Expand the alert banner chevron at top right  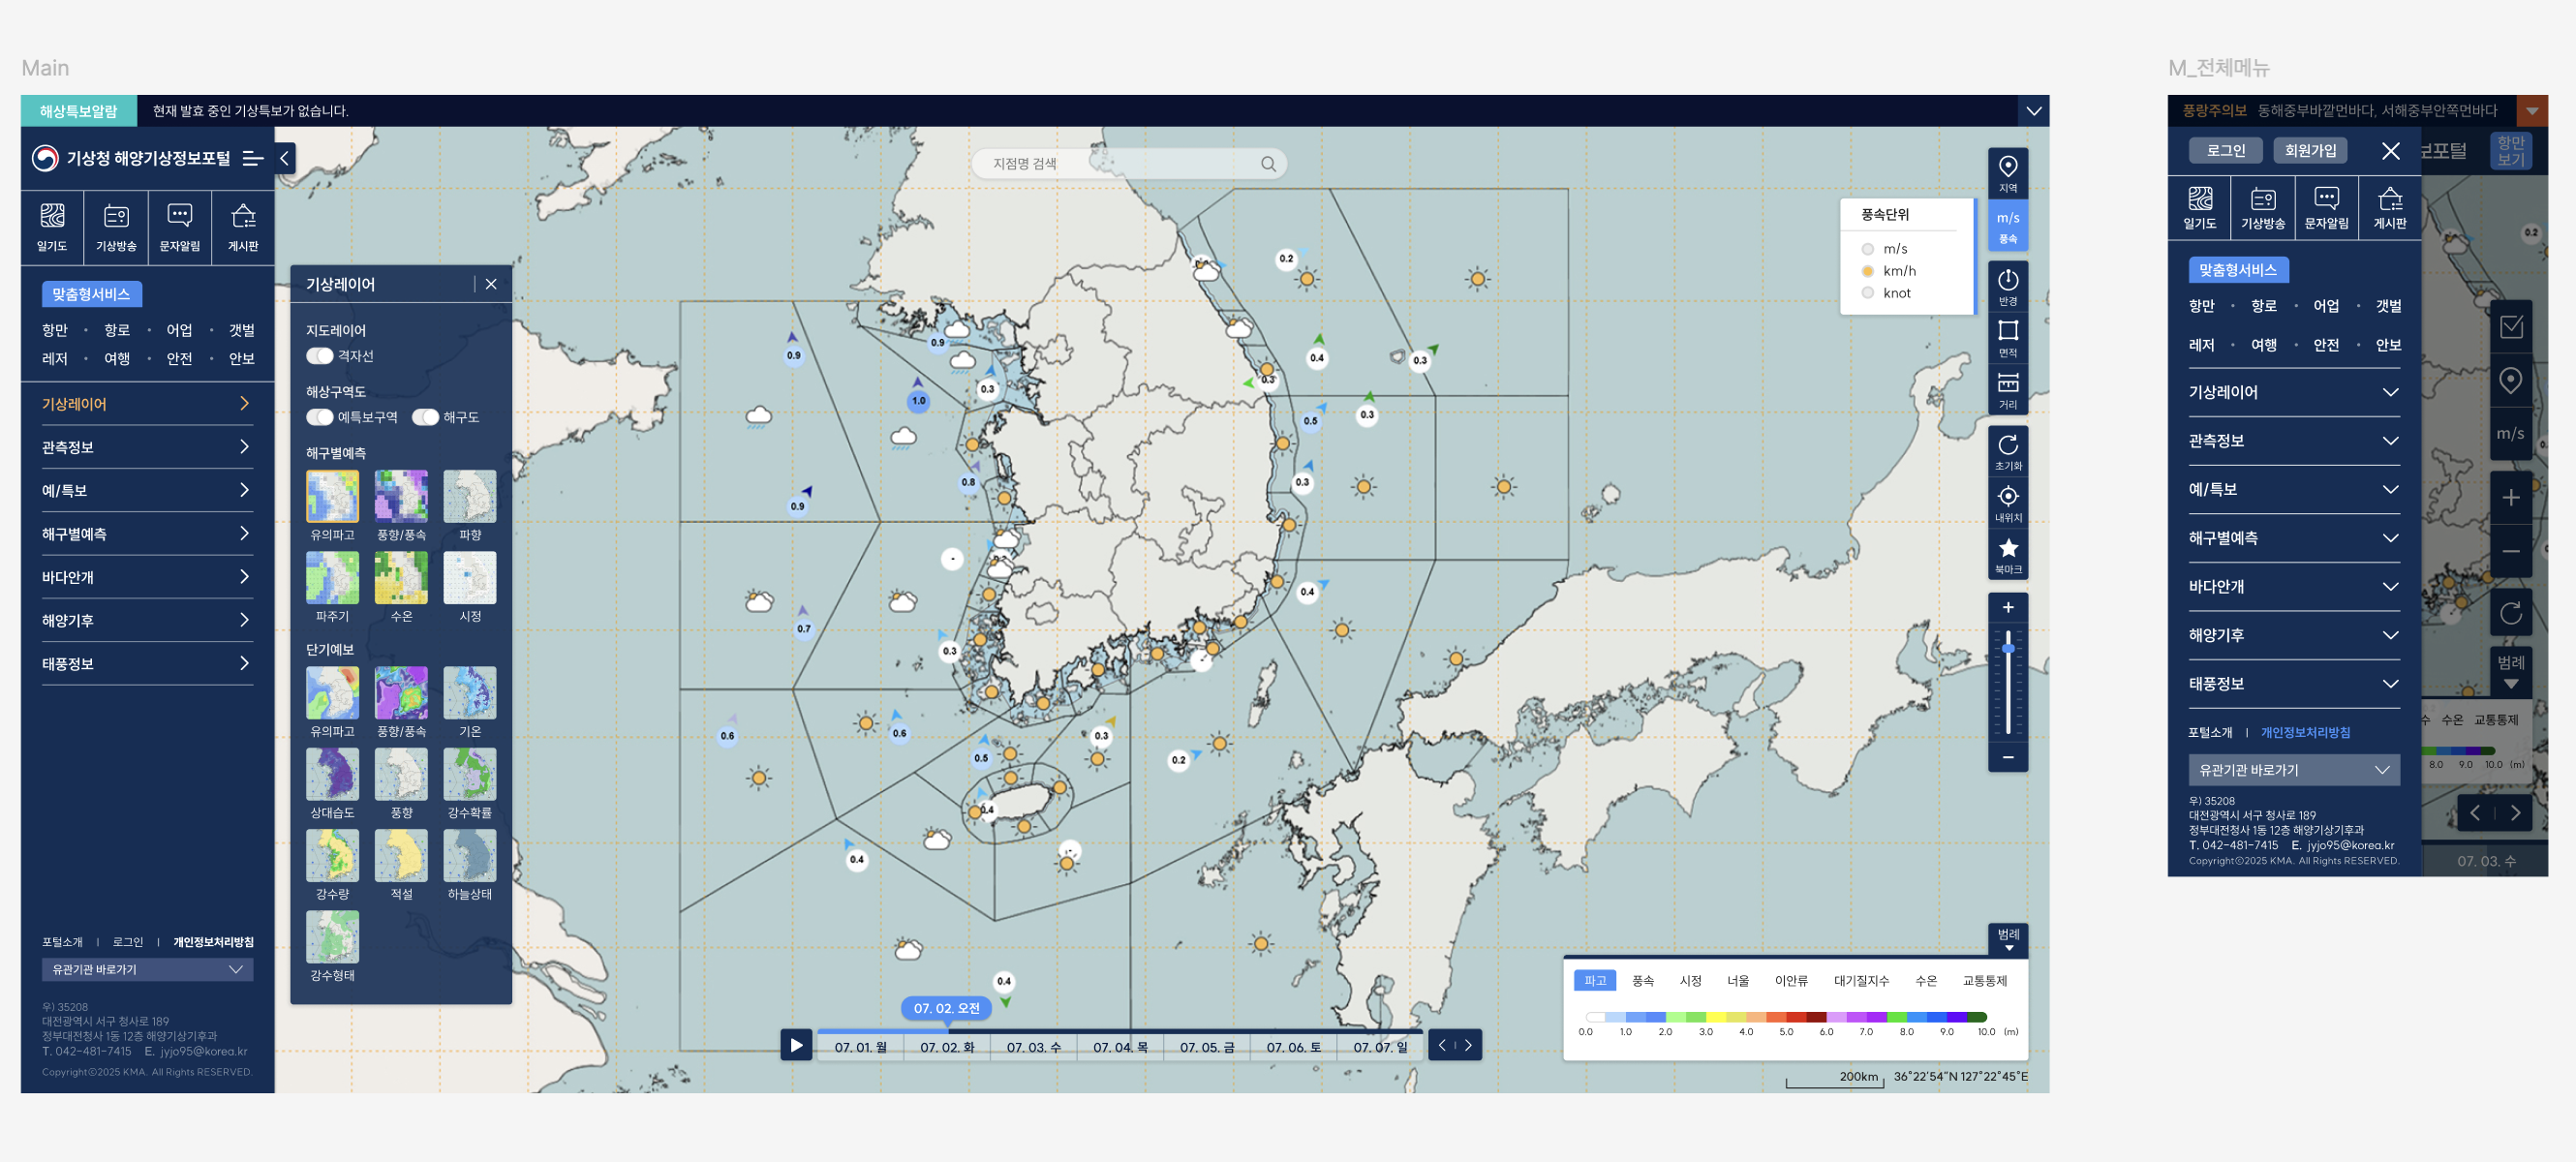(2033, 111)
